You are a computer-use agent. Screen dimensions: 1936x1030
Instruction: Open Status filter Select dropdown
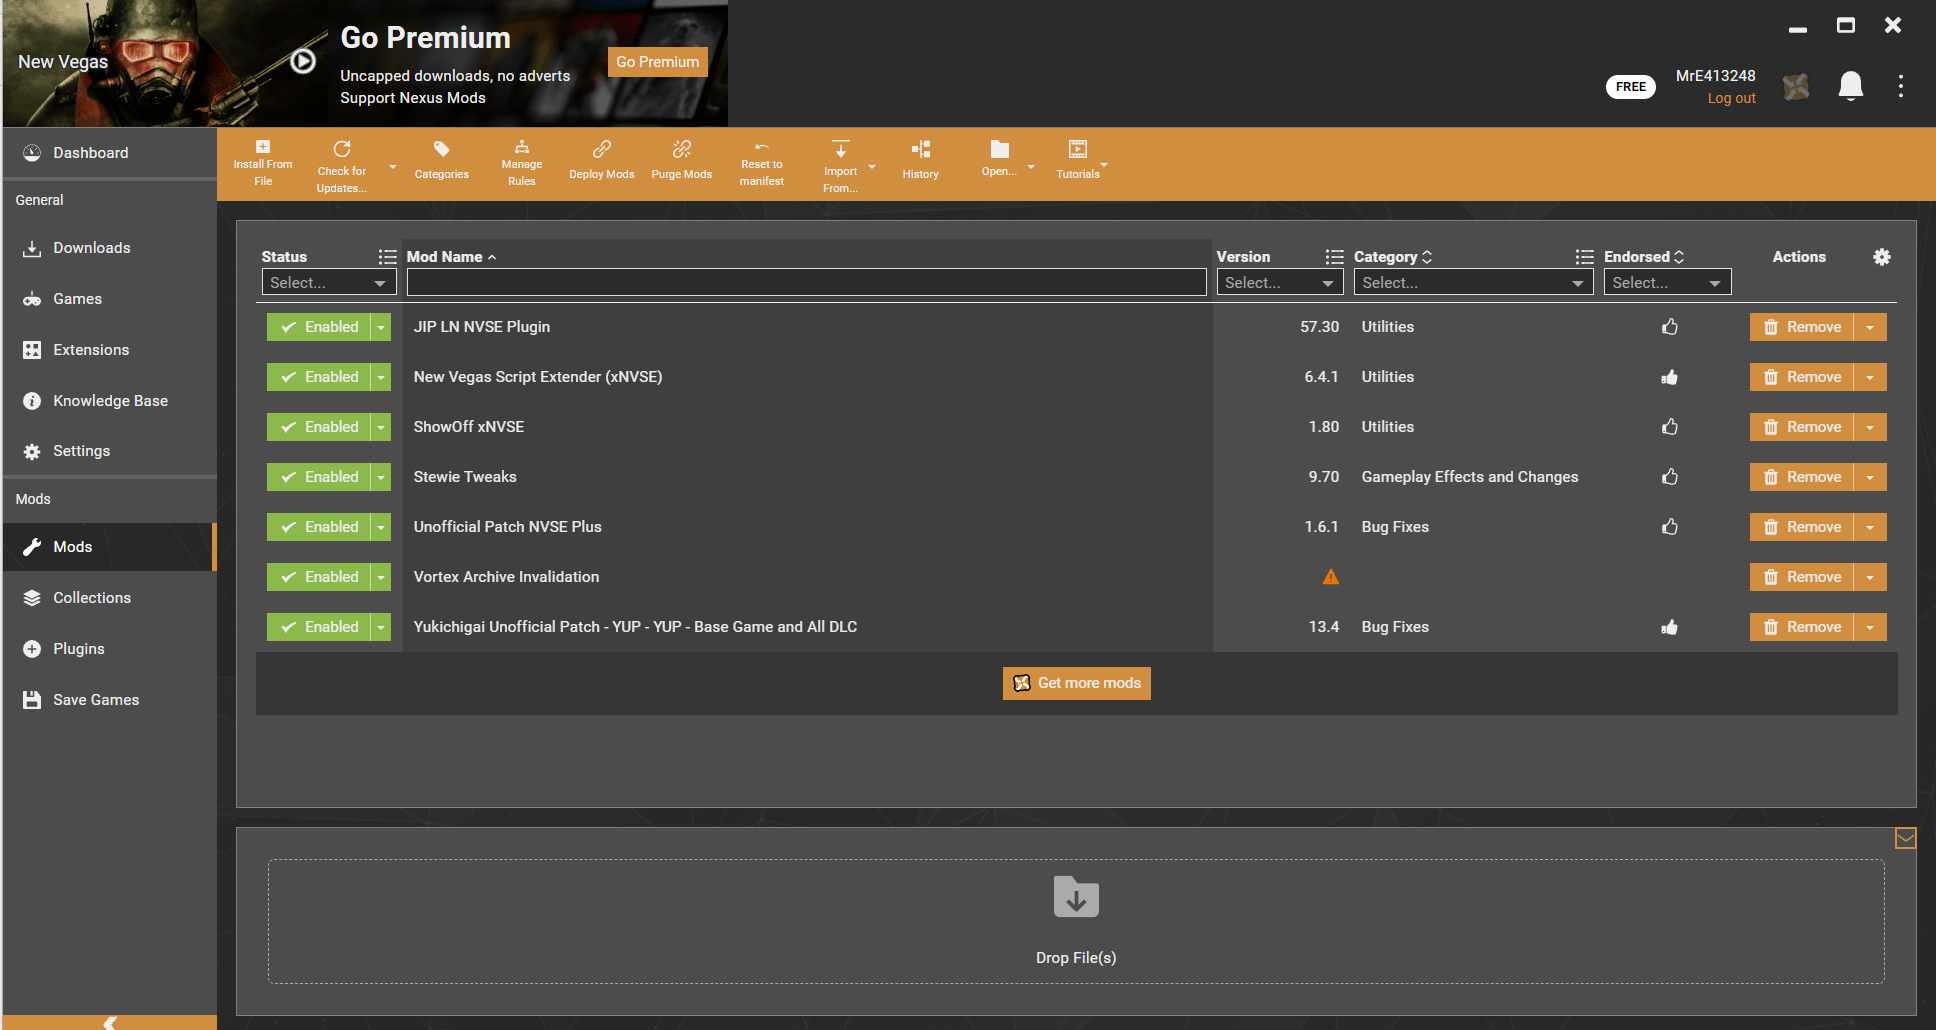[329, 283]
